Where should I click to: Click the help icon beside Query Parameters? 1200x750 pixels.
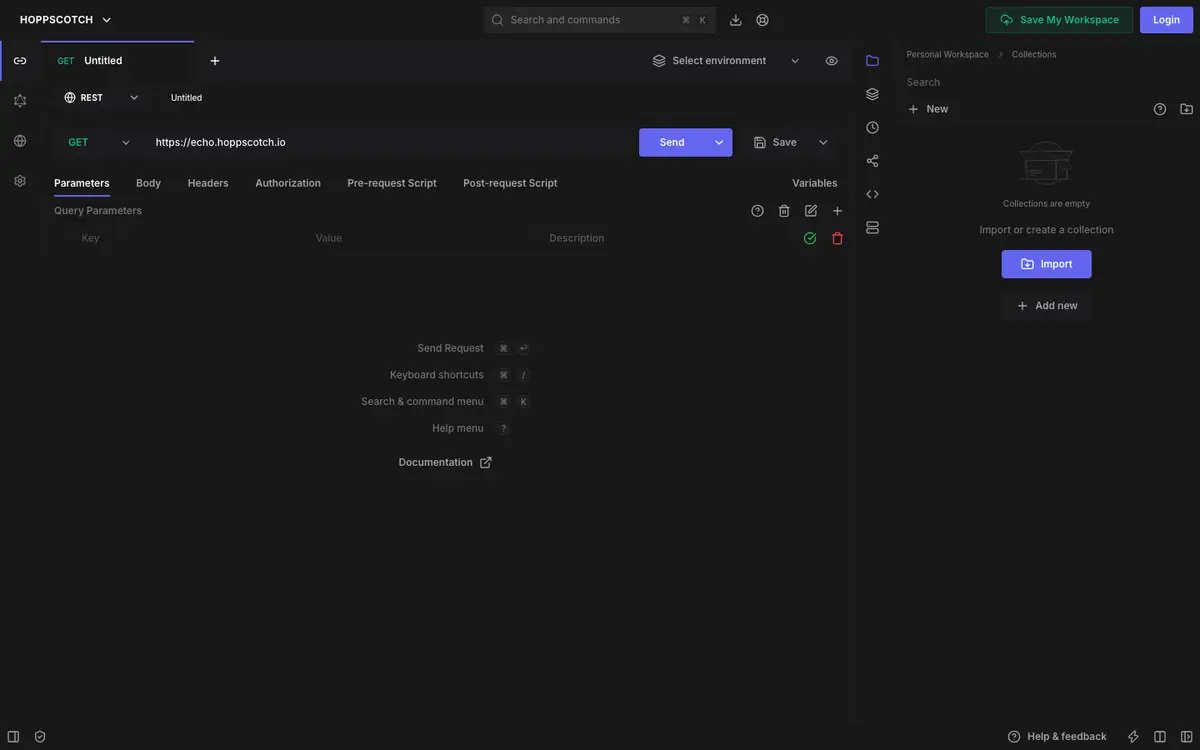[757, 211]
